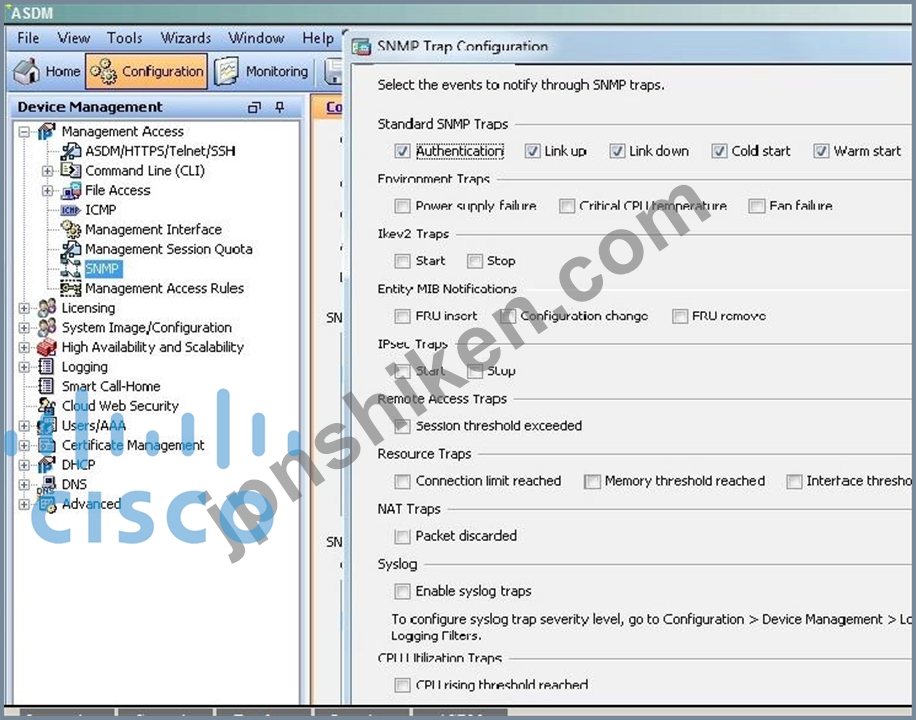
Task: Enable Power supply failure trap
Action: (403, 206)
